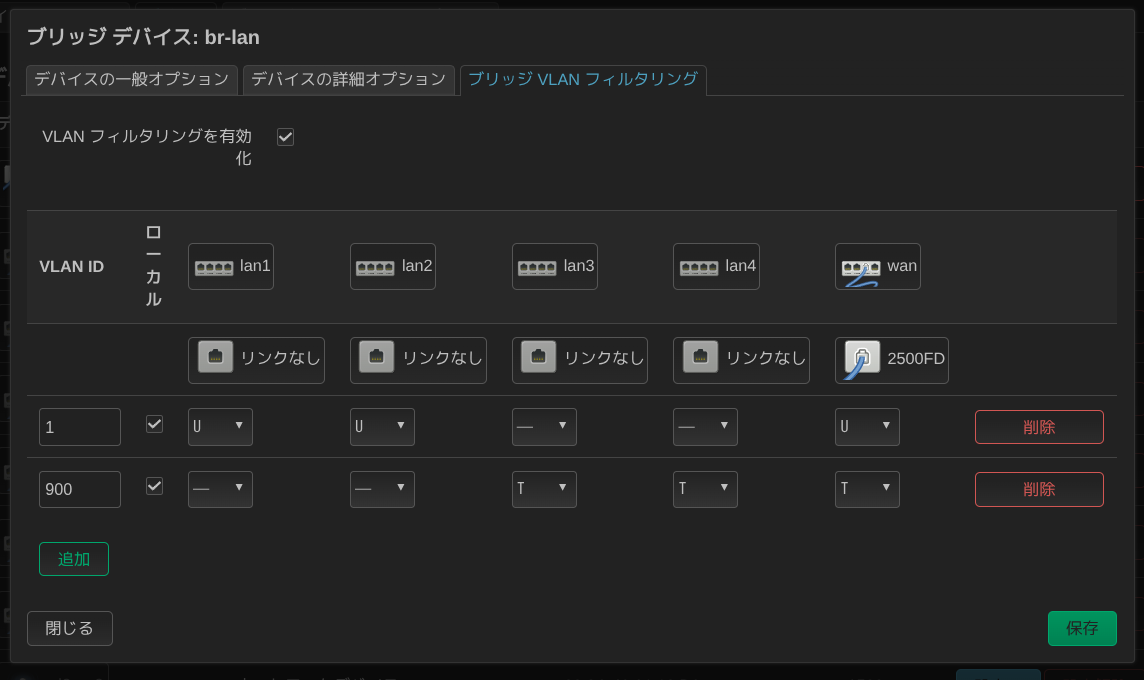Click the 'wan' label in header
The width and height of the screenshot is (1144, 680).
click(903, 266)
